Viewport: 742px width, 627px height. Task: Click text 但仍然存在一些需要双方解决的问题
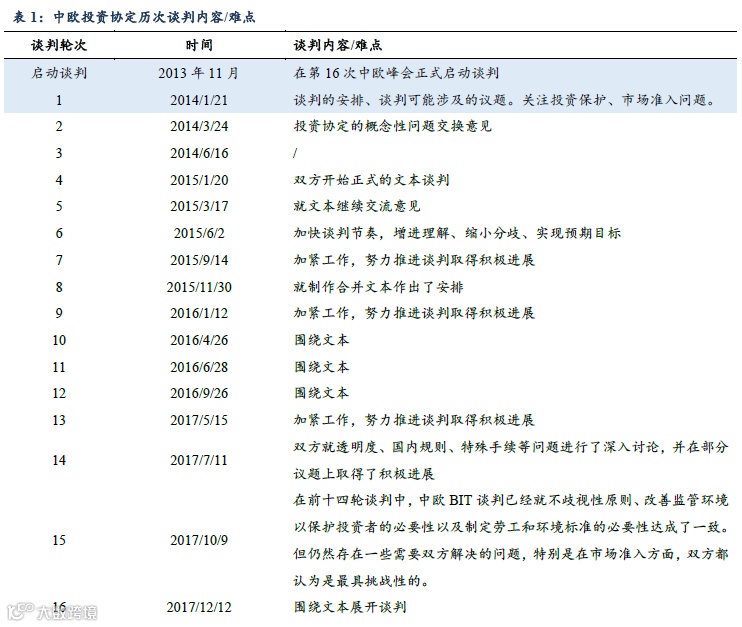(407, 554)
